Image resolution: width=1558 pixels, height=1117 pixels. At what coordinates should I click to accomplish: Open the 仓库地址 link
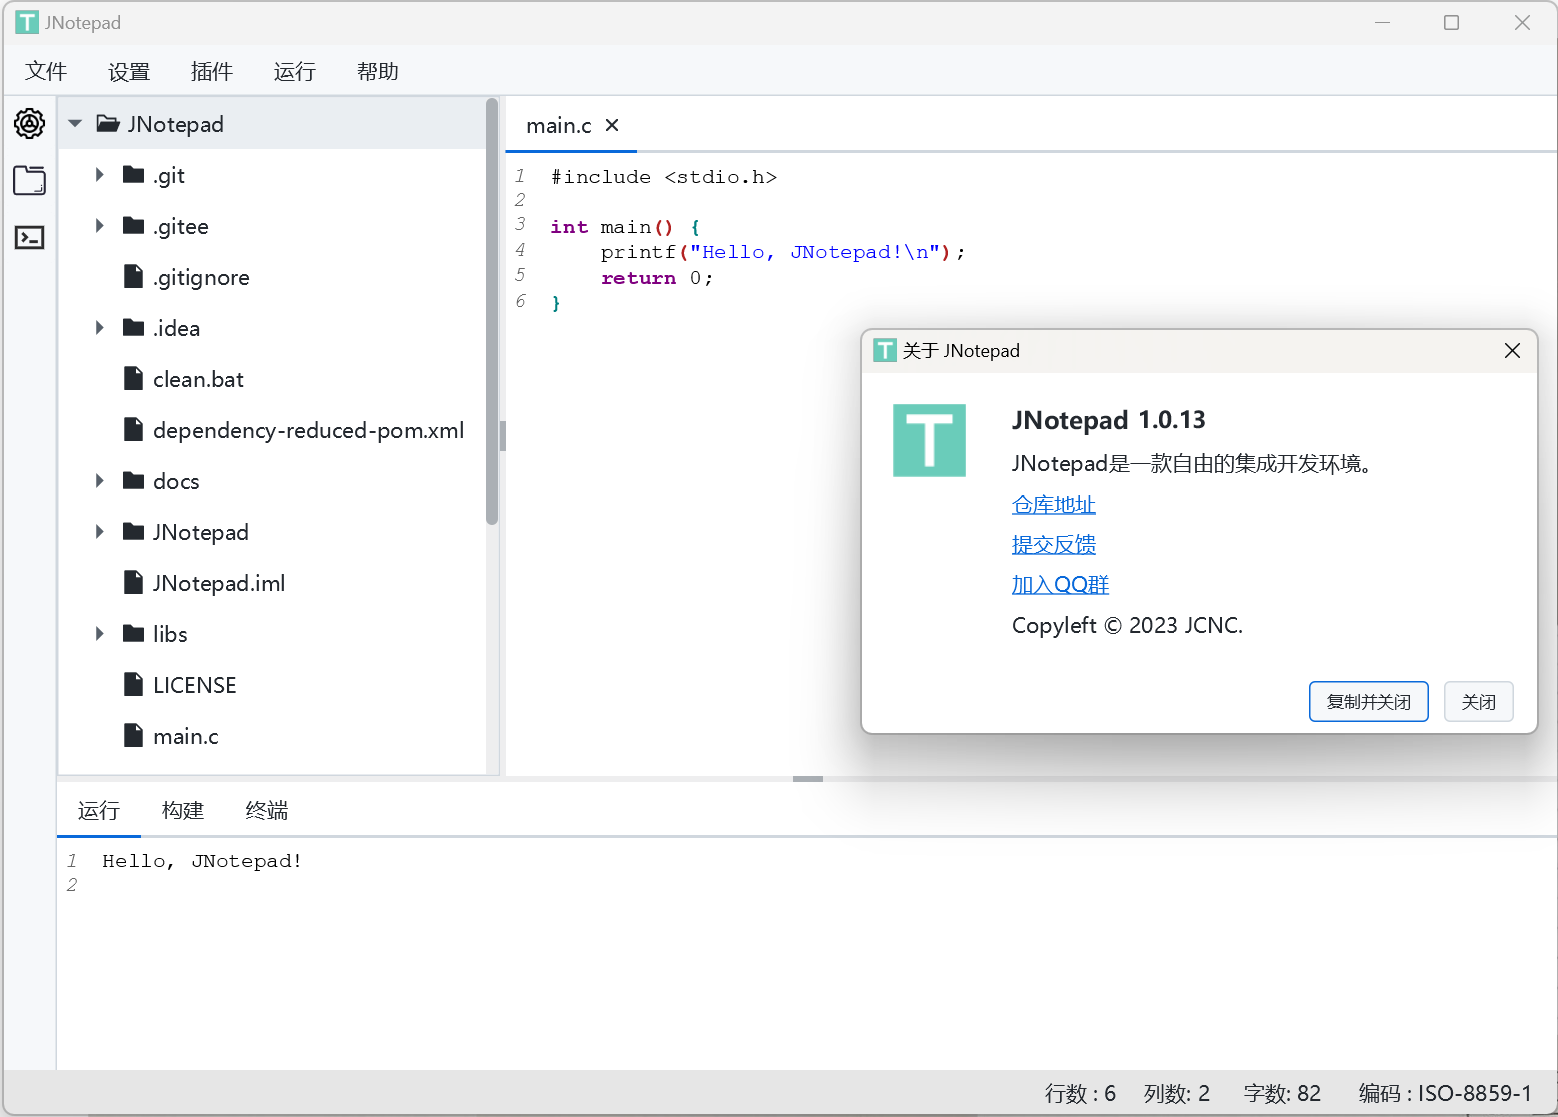[x=1053, y=505]
